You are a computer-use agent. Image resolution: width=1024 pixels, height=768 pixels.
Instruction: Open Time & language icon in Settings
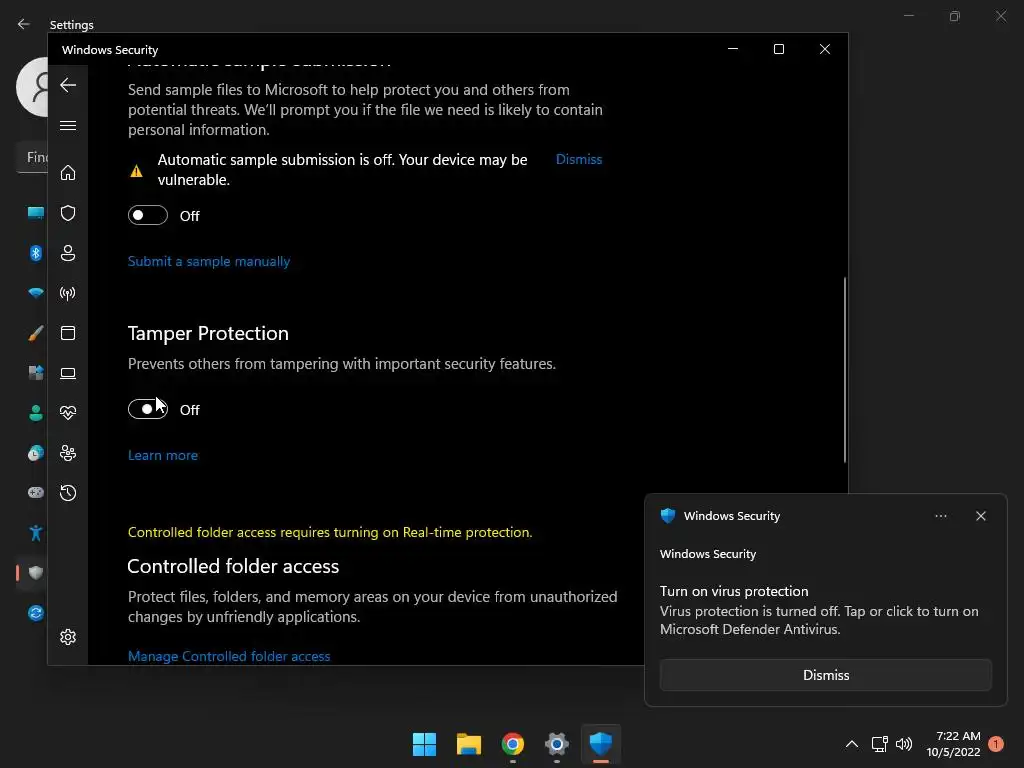tap(36, 453)
